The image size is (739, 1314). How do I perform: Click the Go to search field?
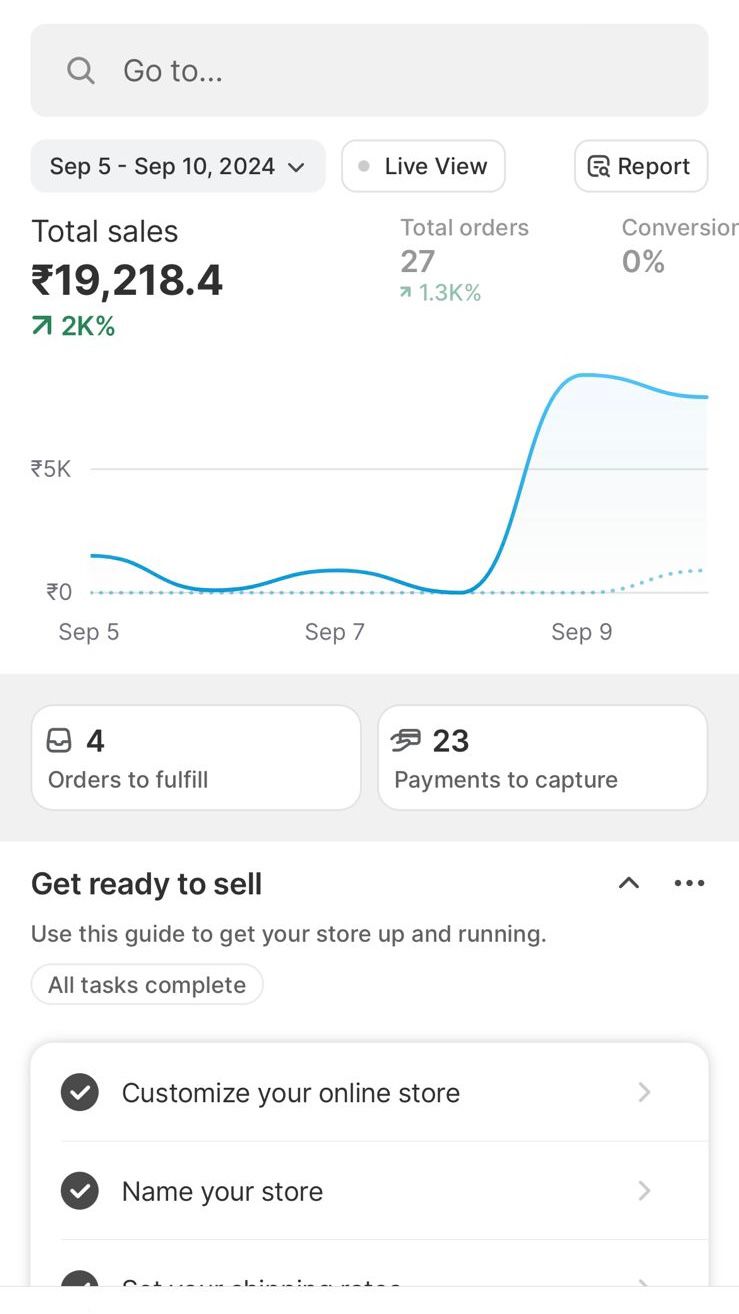(x=369, y=71)
